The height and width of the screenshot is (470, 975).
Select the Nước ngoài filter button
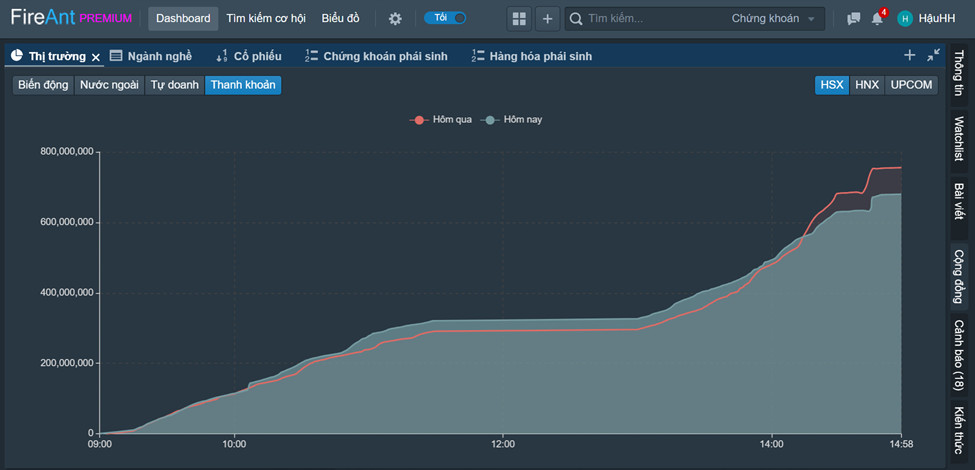(110, 85)
